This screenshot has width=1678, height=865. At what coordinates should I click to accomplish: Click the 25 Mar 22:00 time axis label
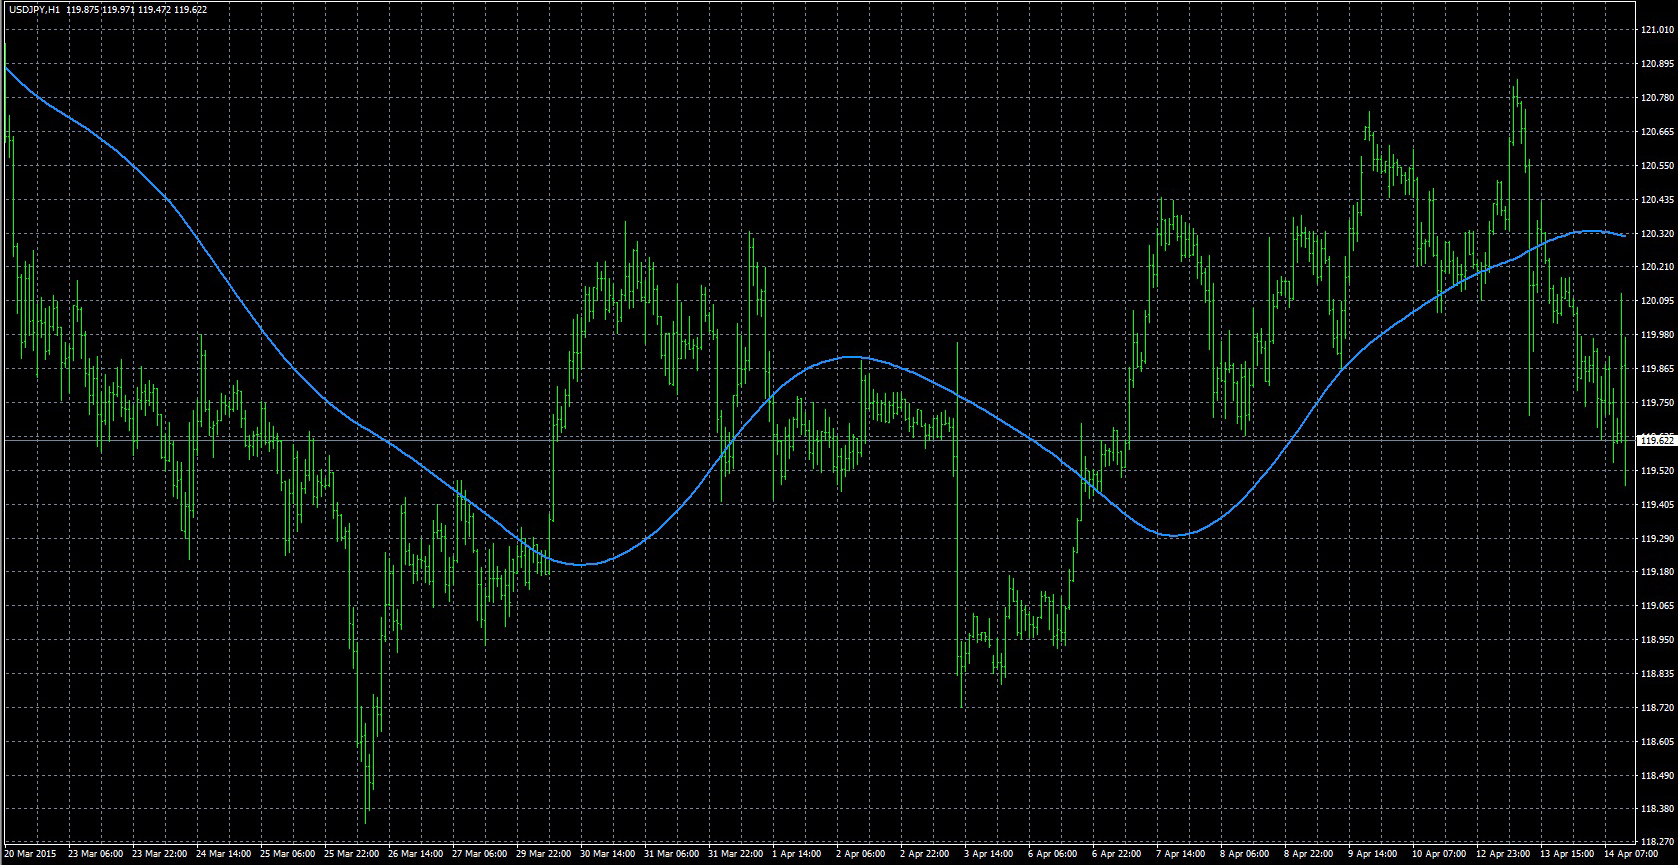click(352, 856)
